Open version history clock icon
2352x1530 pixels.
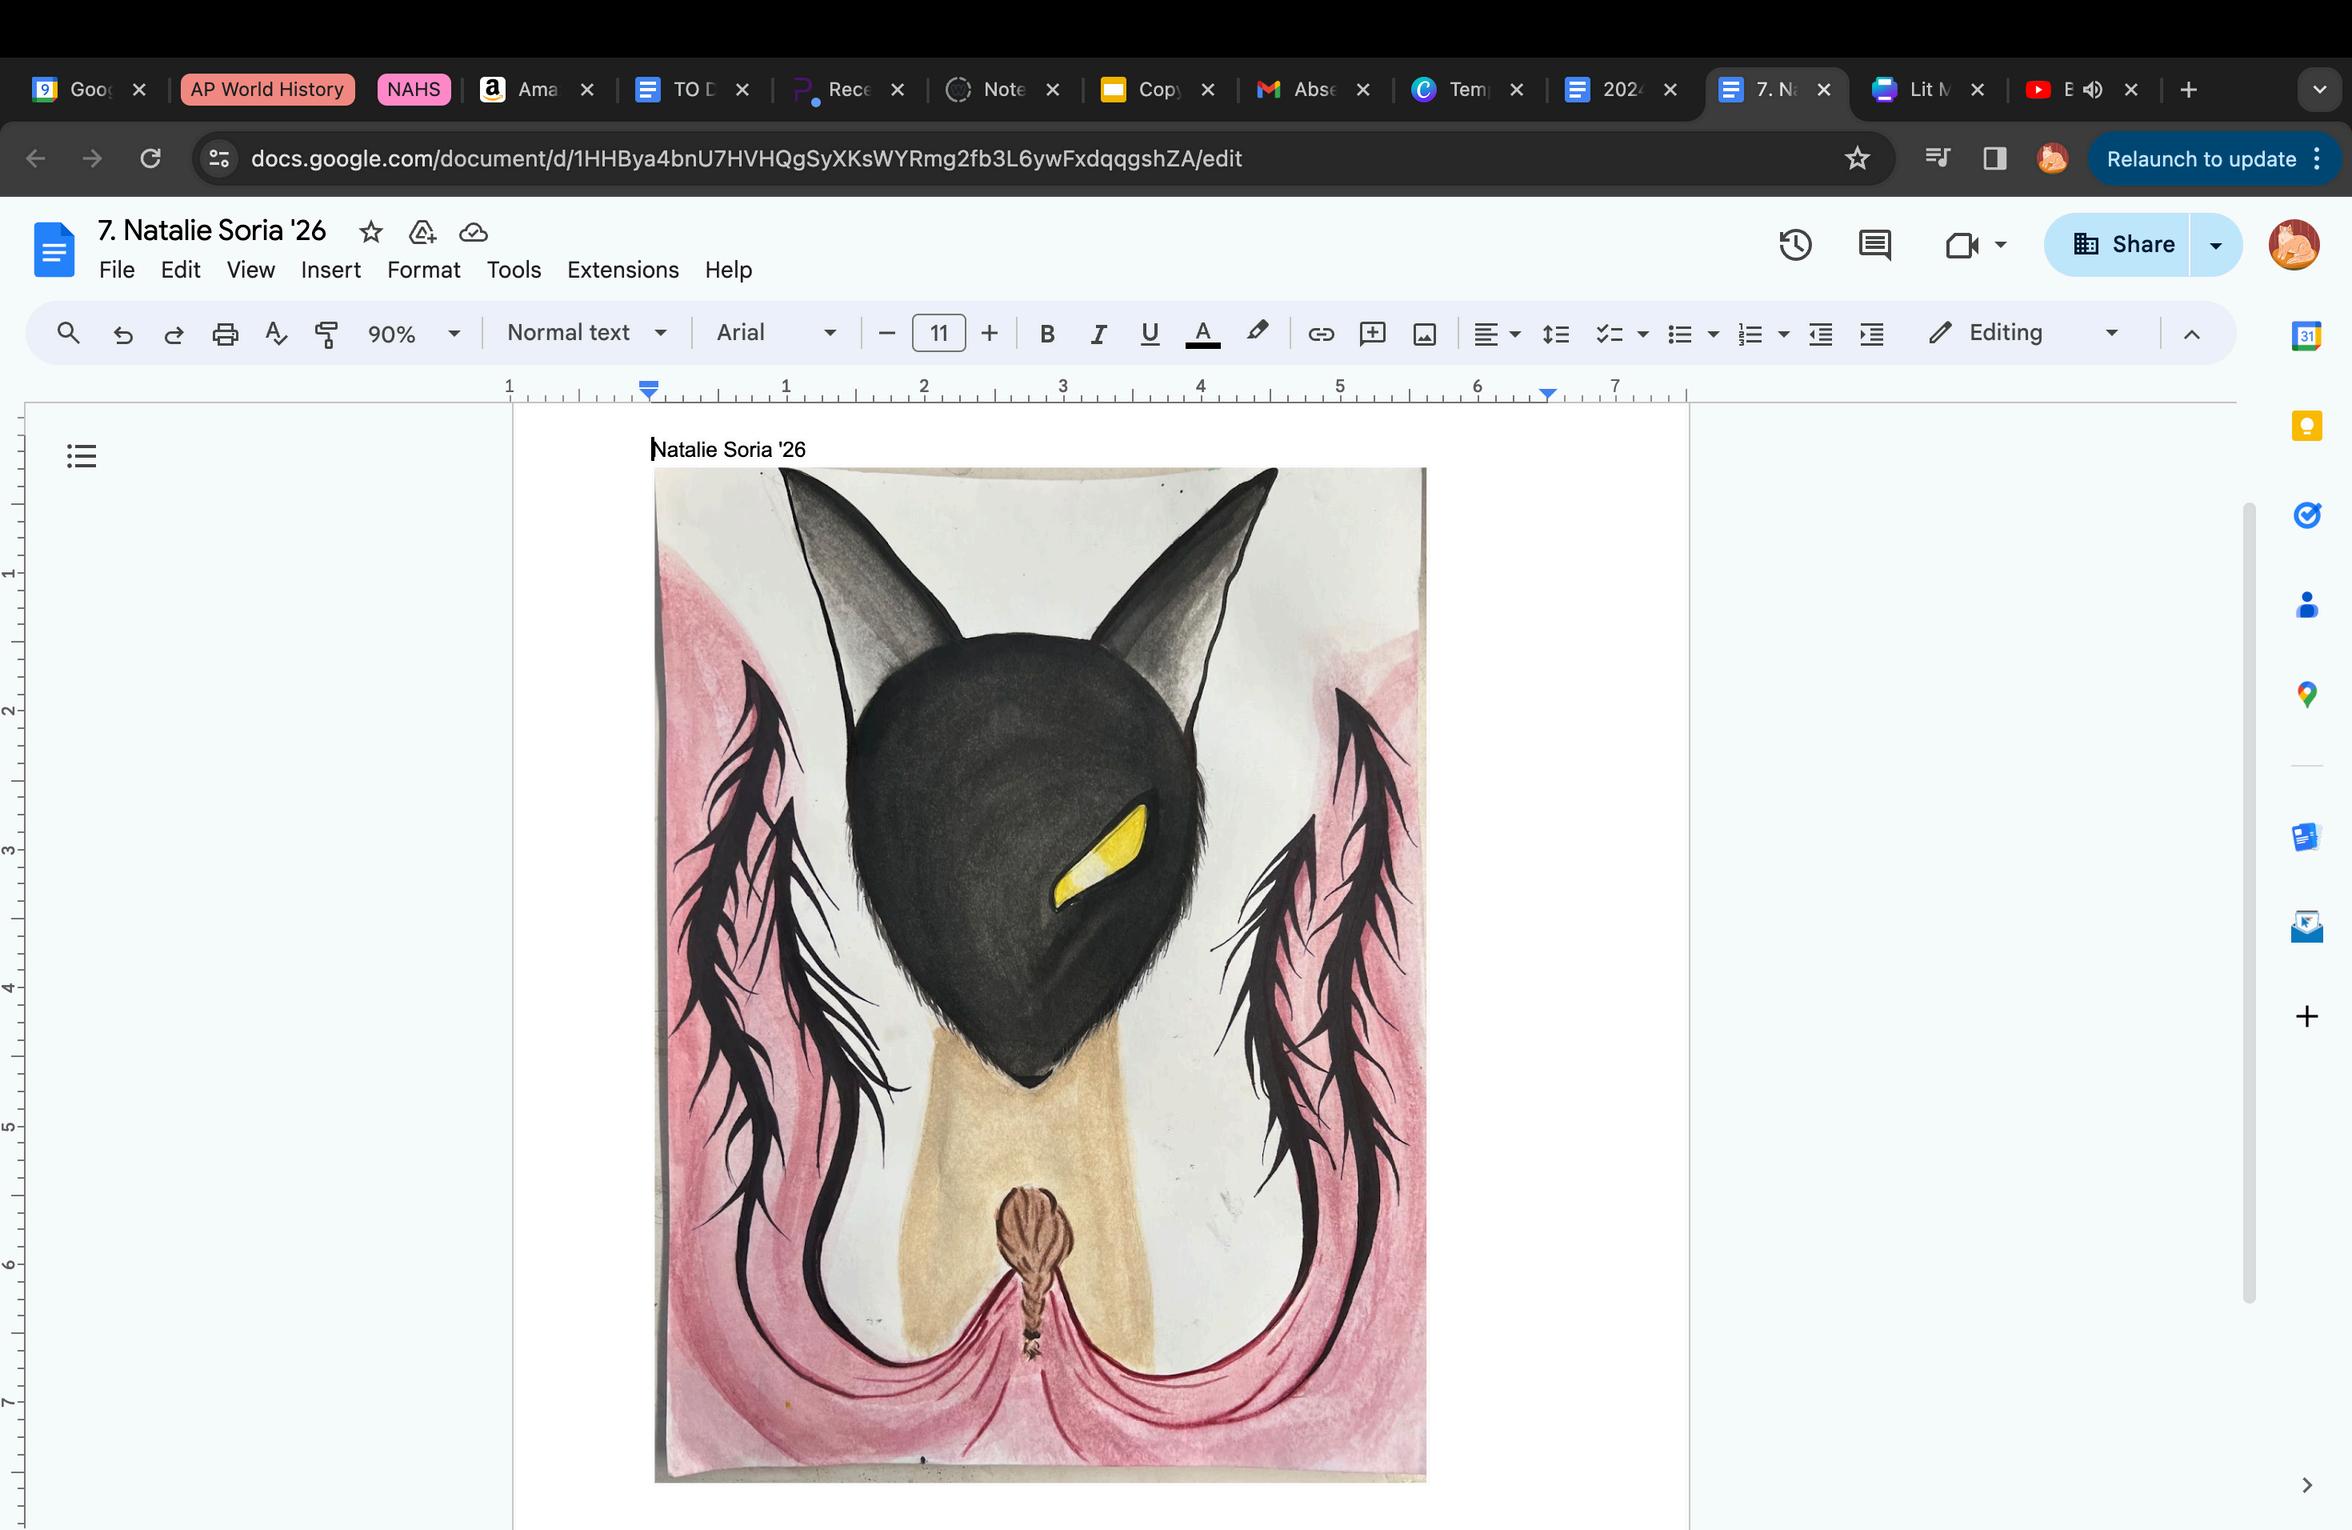[x=1795, y=245]
